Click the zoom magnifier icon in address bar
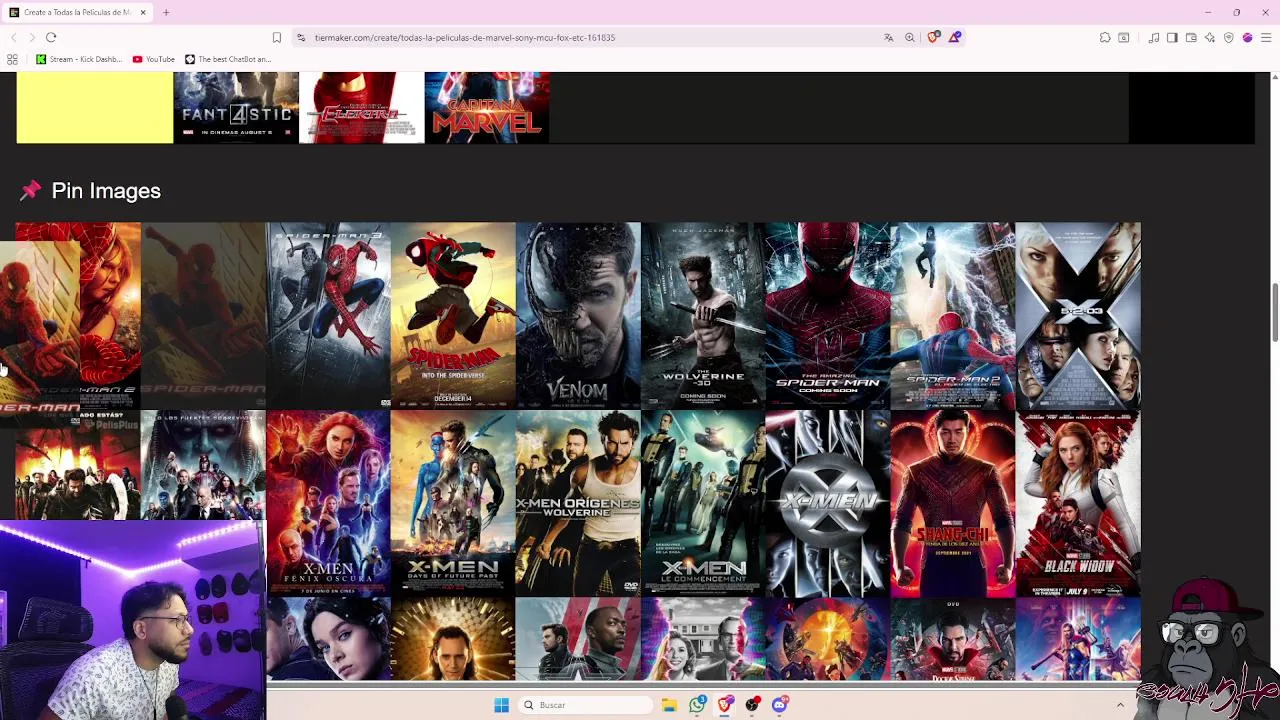 point(910,37)
